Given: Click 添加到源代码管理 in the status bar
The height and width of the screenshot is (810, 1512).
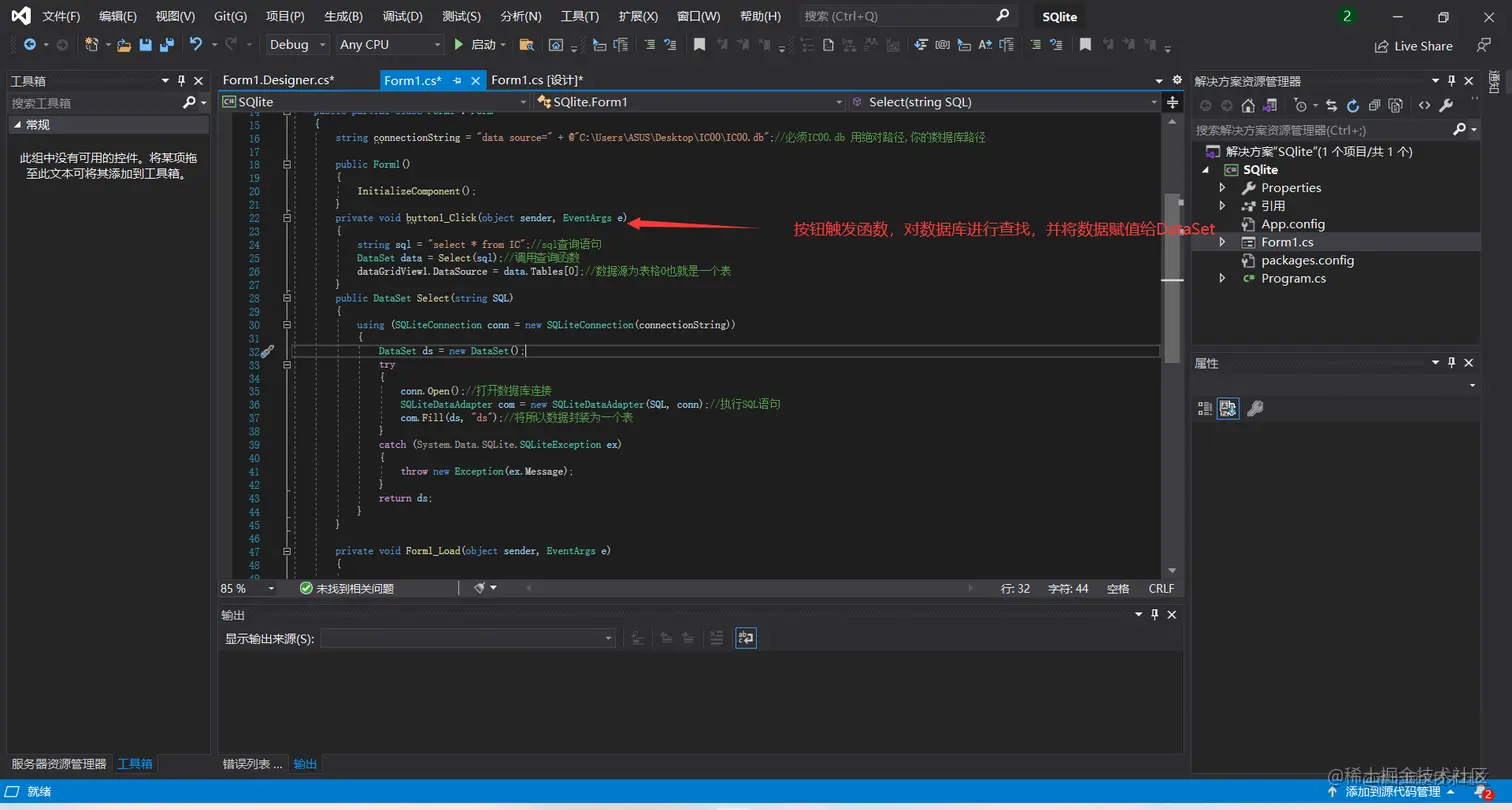Looking at the screenshot, I should (1392, 791).
